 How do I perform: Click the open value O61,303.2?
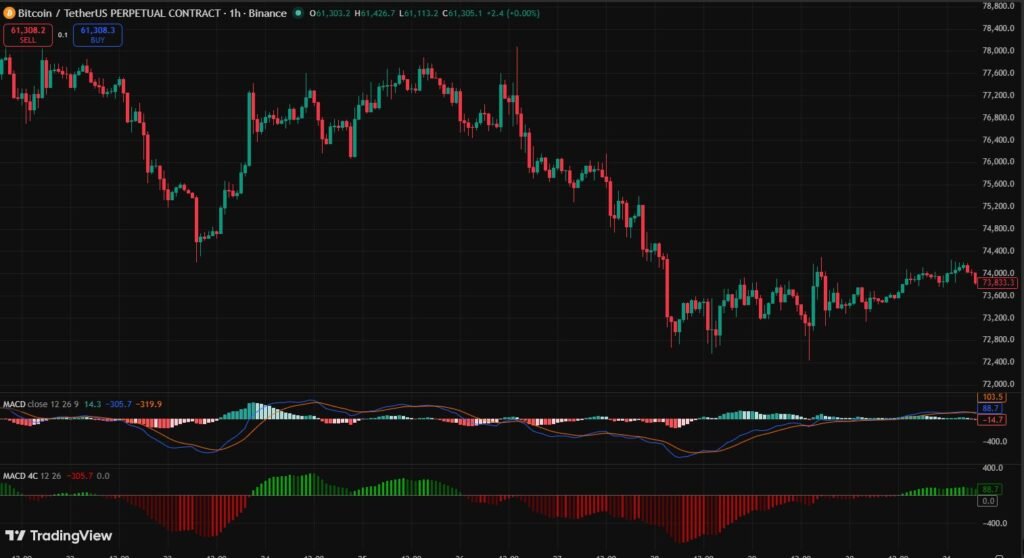coord(330,13)
